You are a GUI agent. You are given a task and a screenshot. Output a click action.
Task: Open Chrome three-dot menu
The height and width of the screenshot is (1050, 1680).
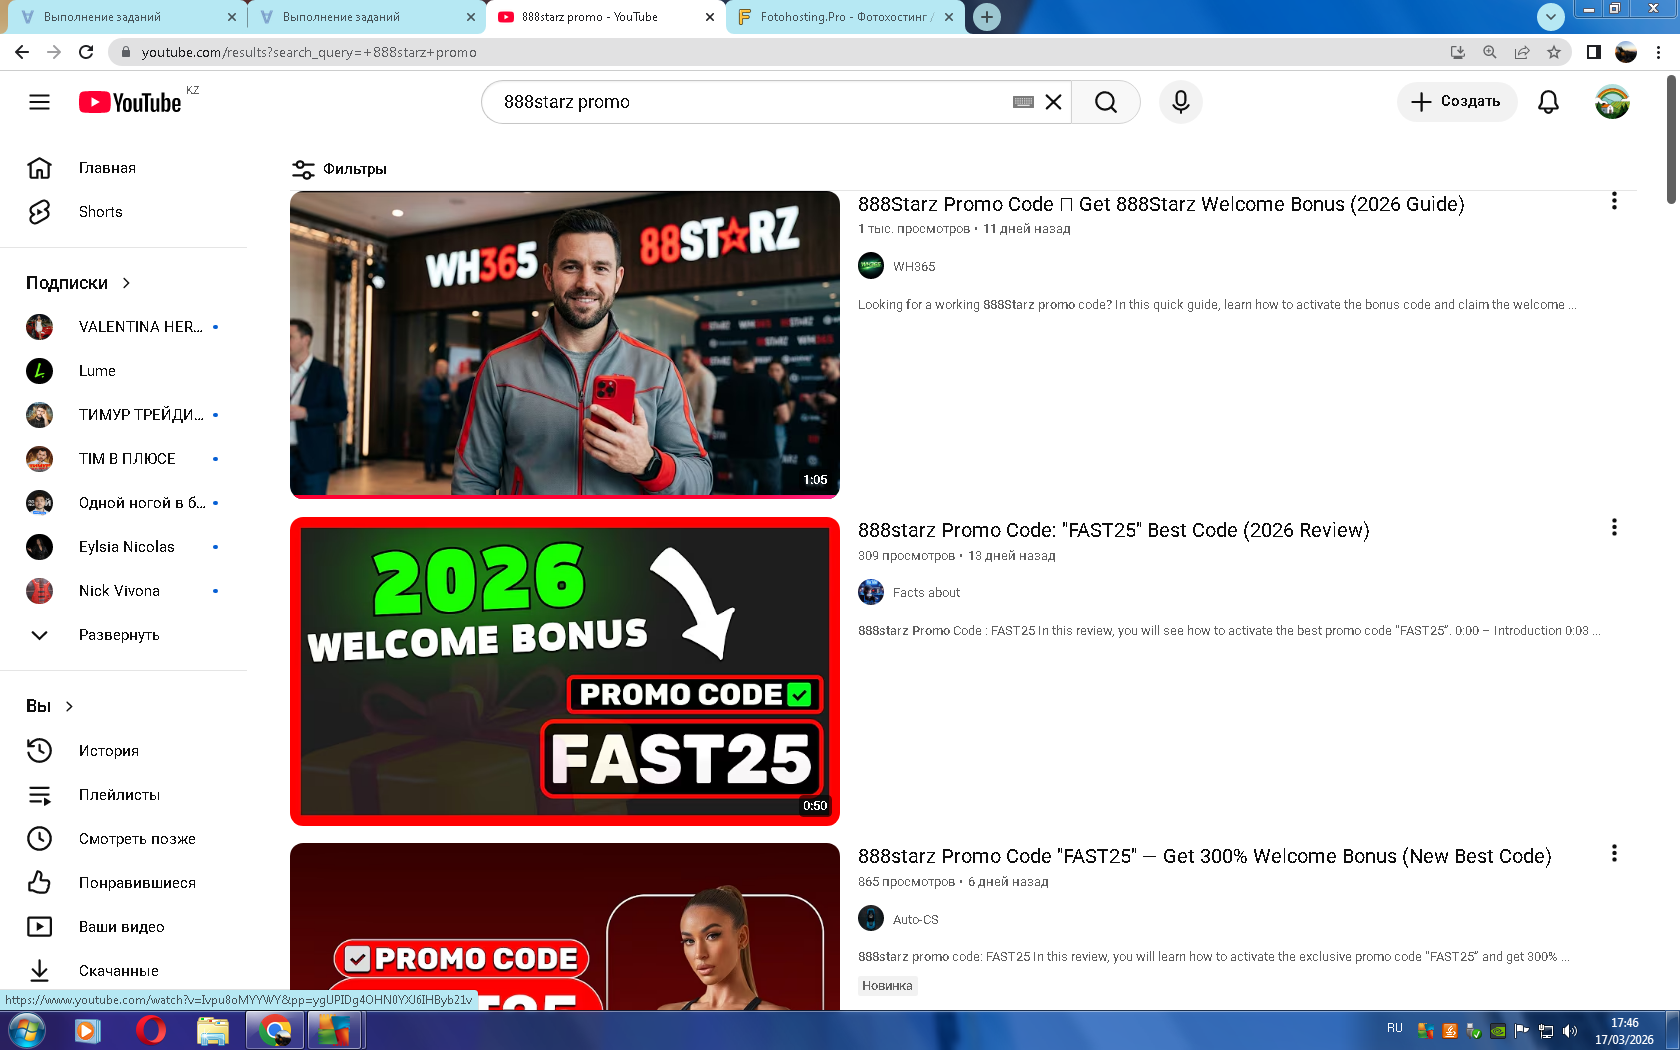coord(1658,52)
